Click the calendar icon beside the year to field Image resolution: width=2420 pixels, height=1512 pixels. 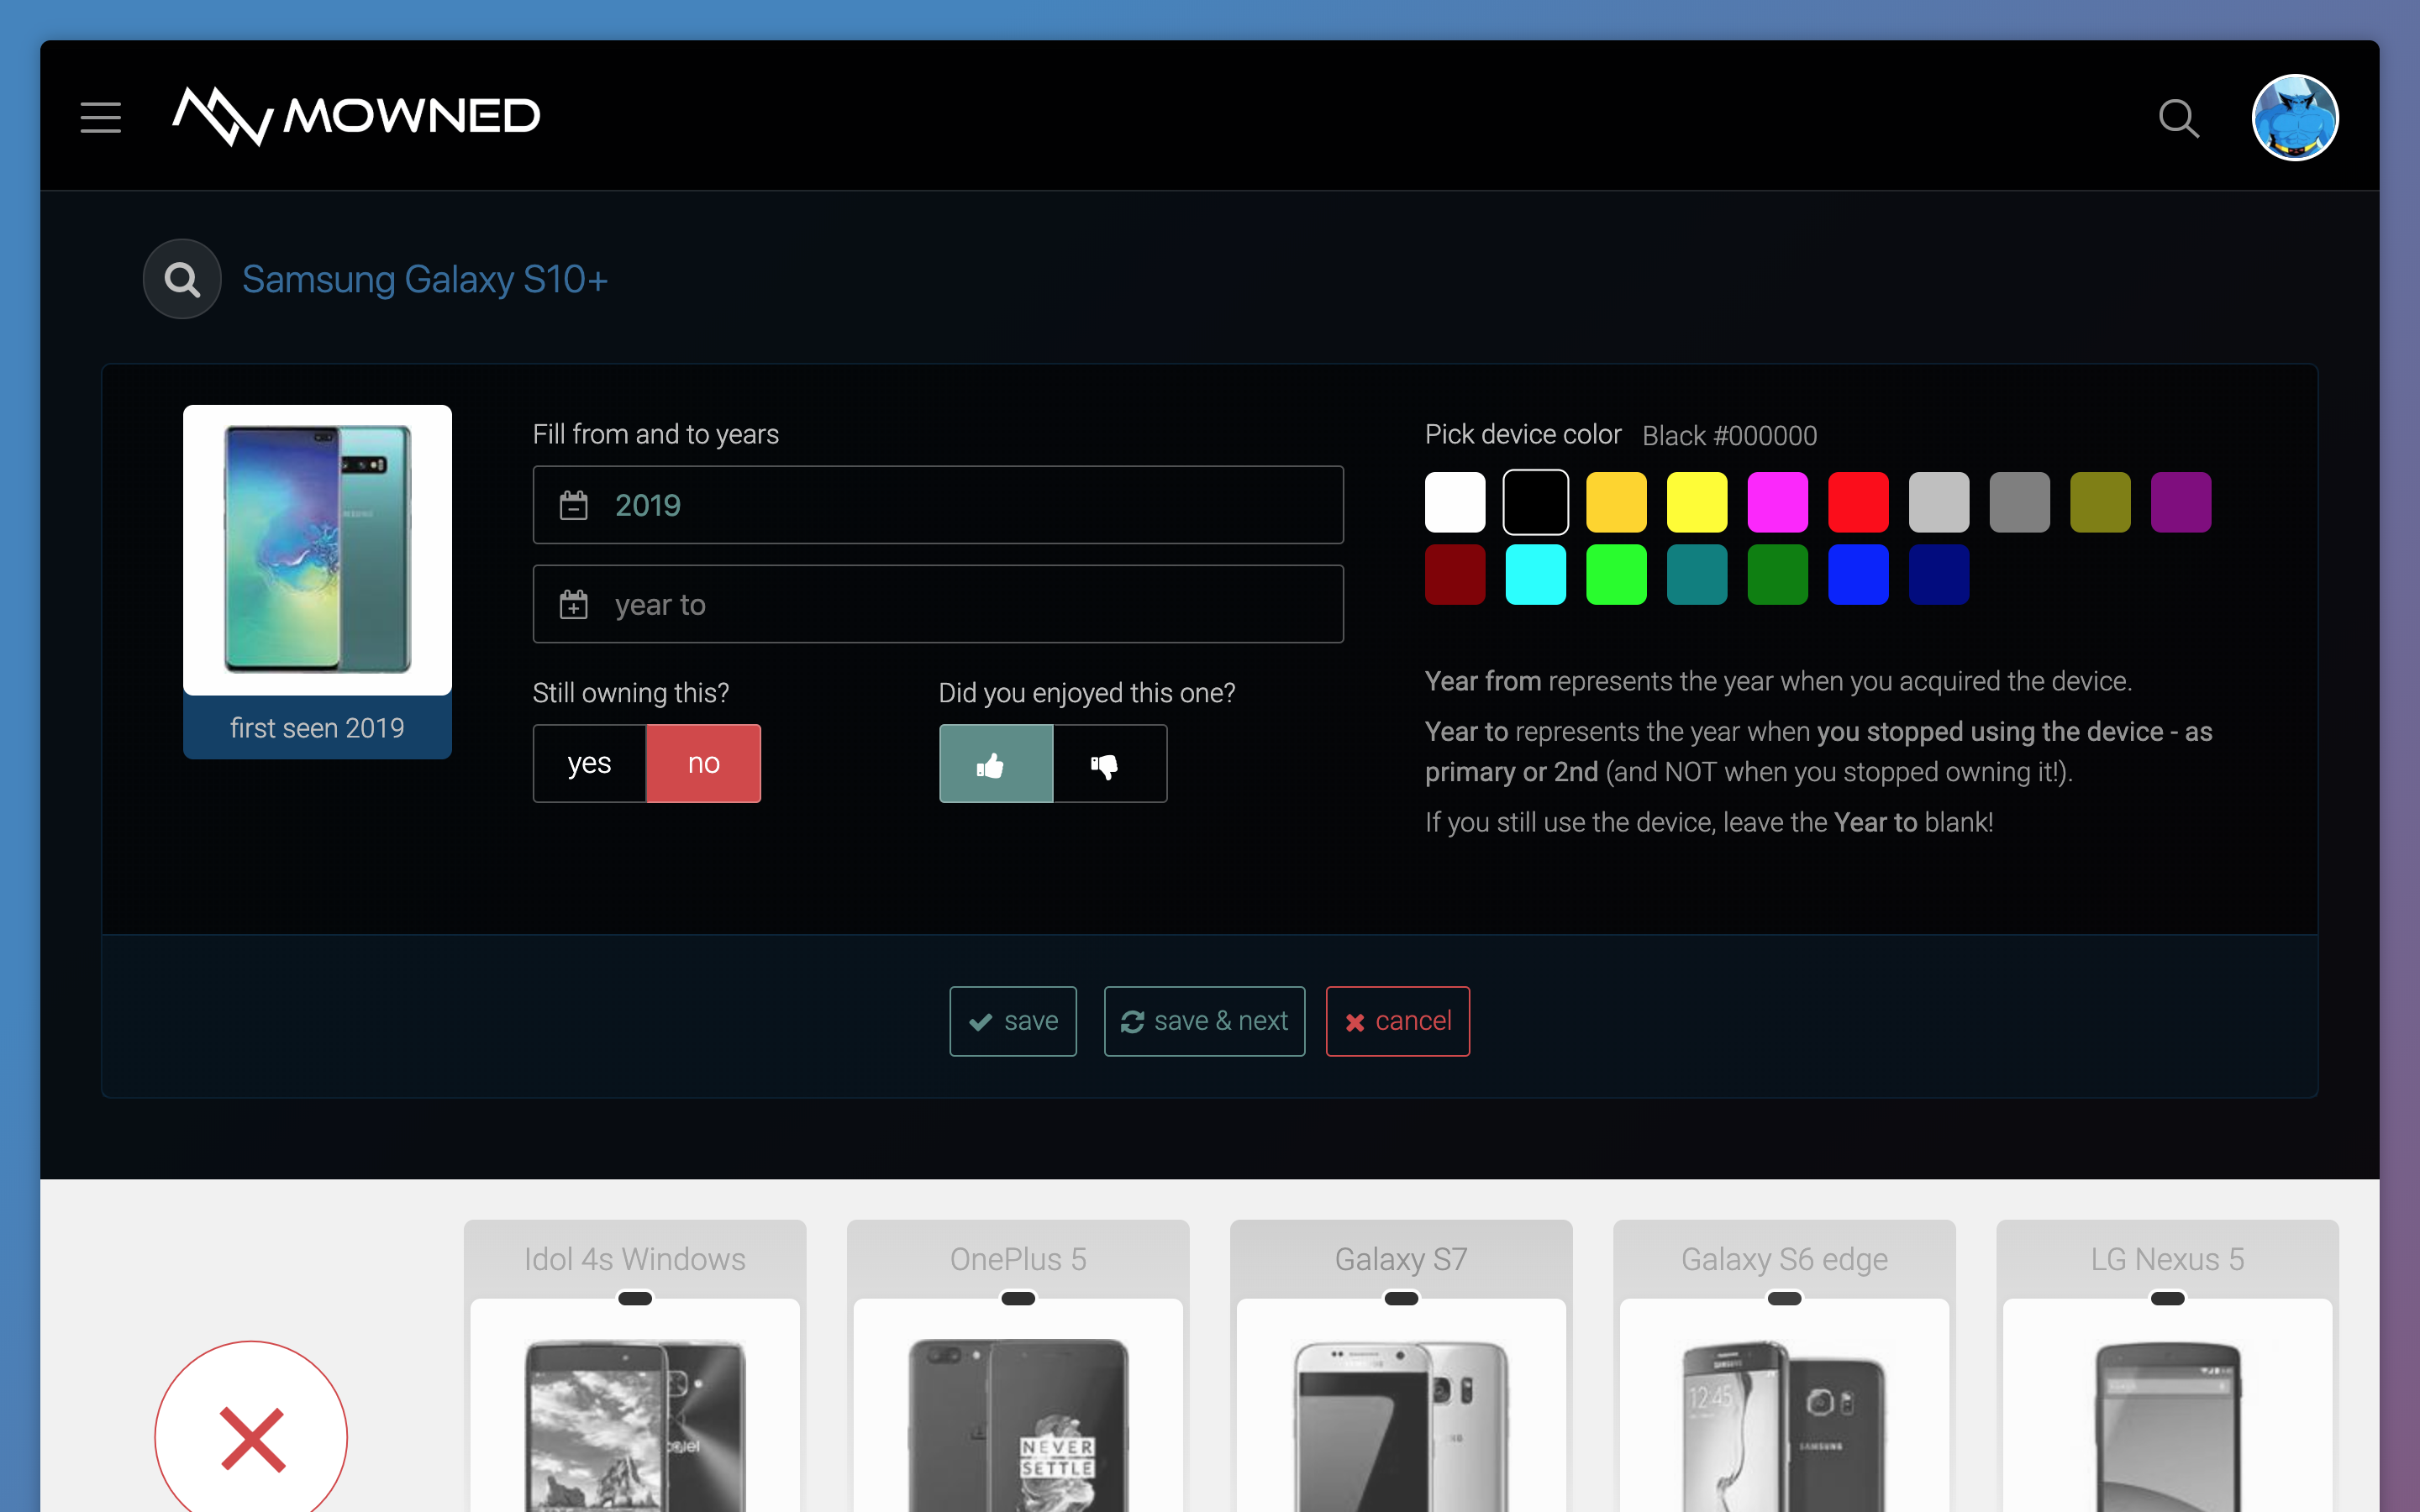[x=575, y=604]
